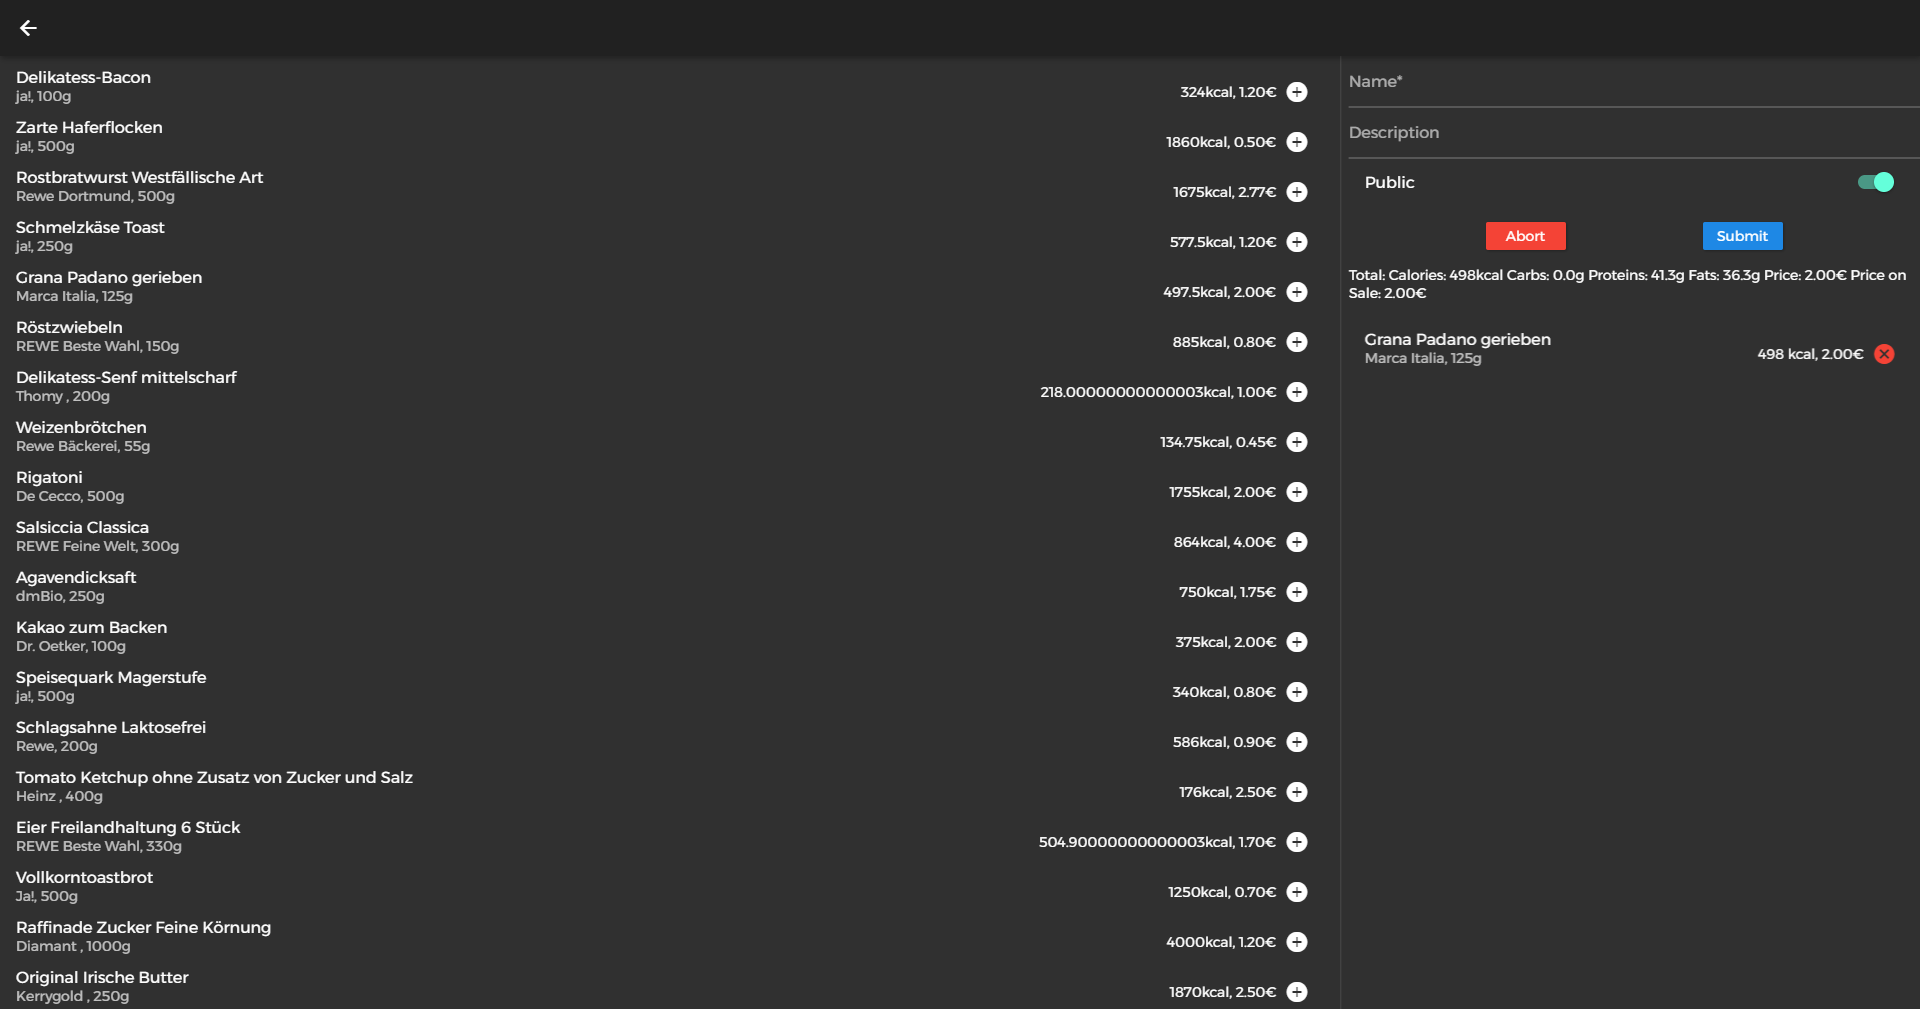Select the Delikatess-Bacon product name
The height and width of the screenshot is (1009, 1920).
tap(83, 77)
